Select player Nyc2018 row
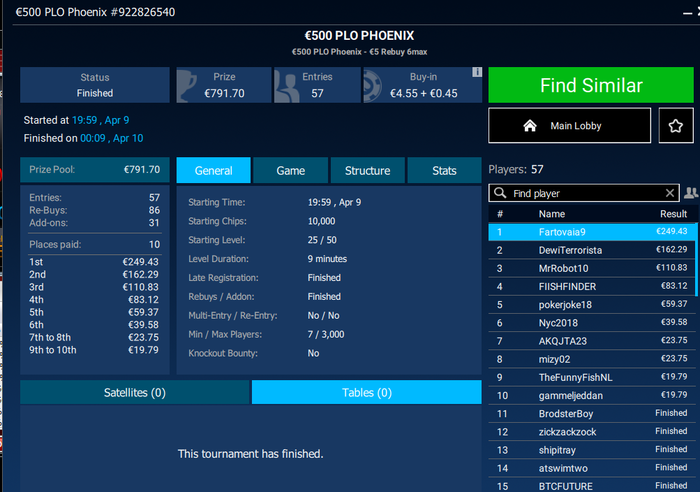Viewport: 700px width, 492px height. (x=592, y=323)
